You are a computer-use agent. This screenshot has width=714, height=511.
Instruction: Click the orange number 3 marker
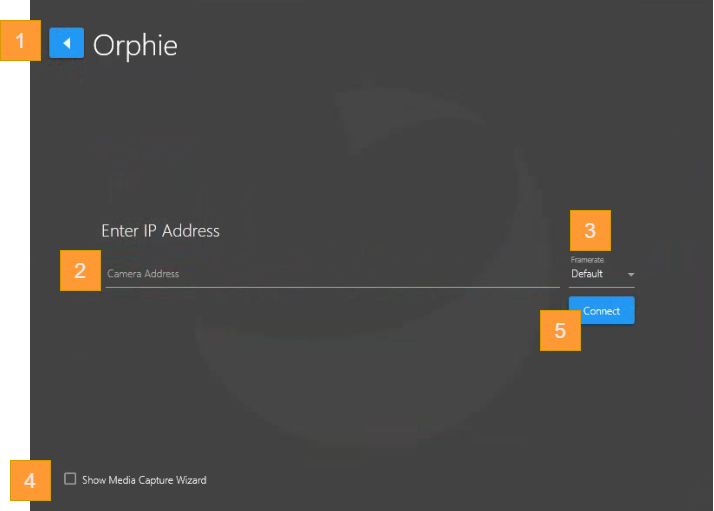[x=590, y=231]
